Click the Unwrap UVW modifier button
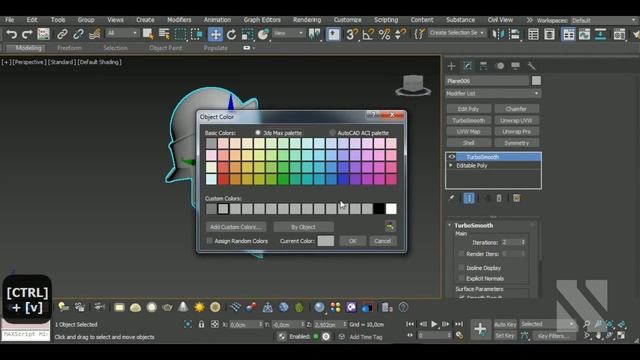This screenshot has height=360, width=640. [x=516, y=120]
